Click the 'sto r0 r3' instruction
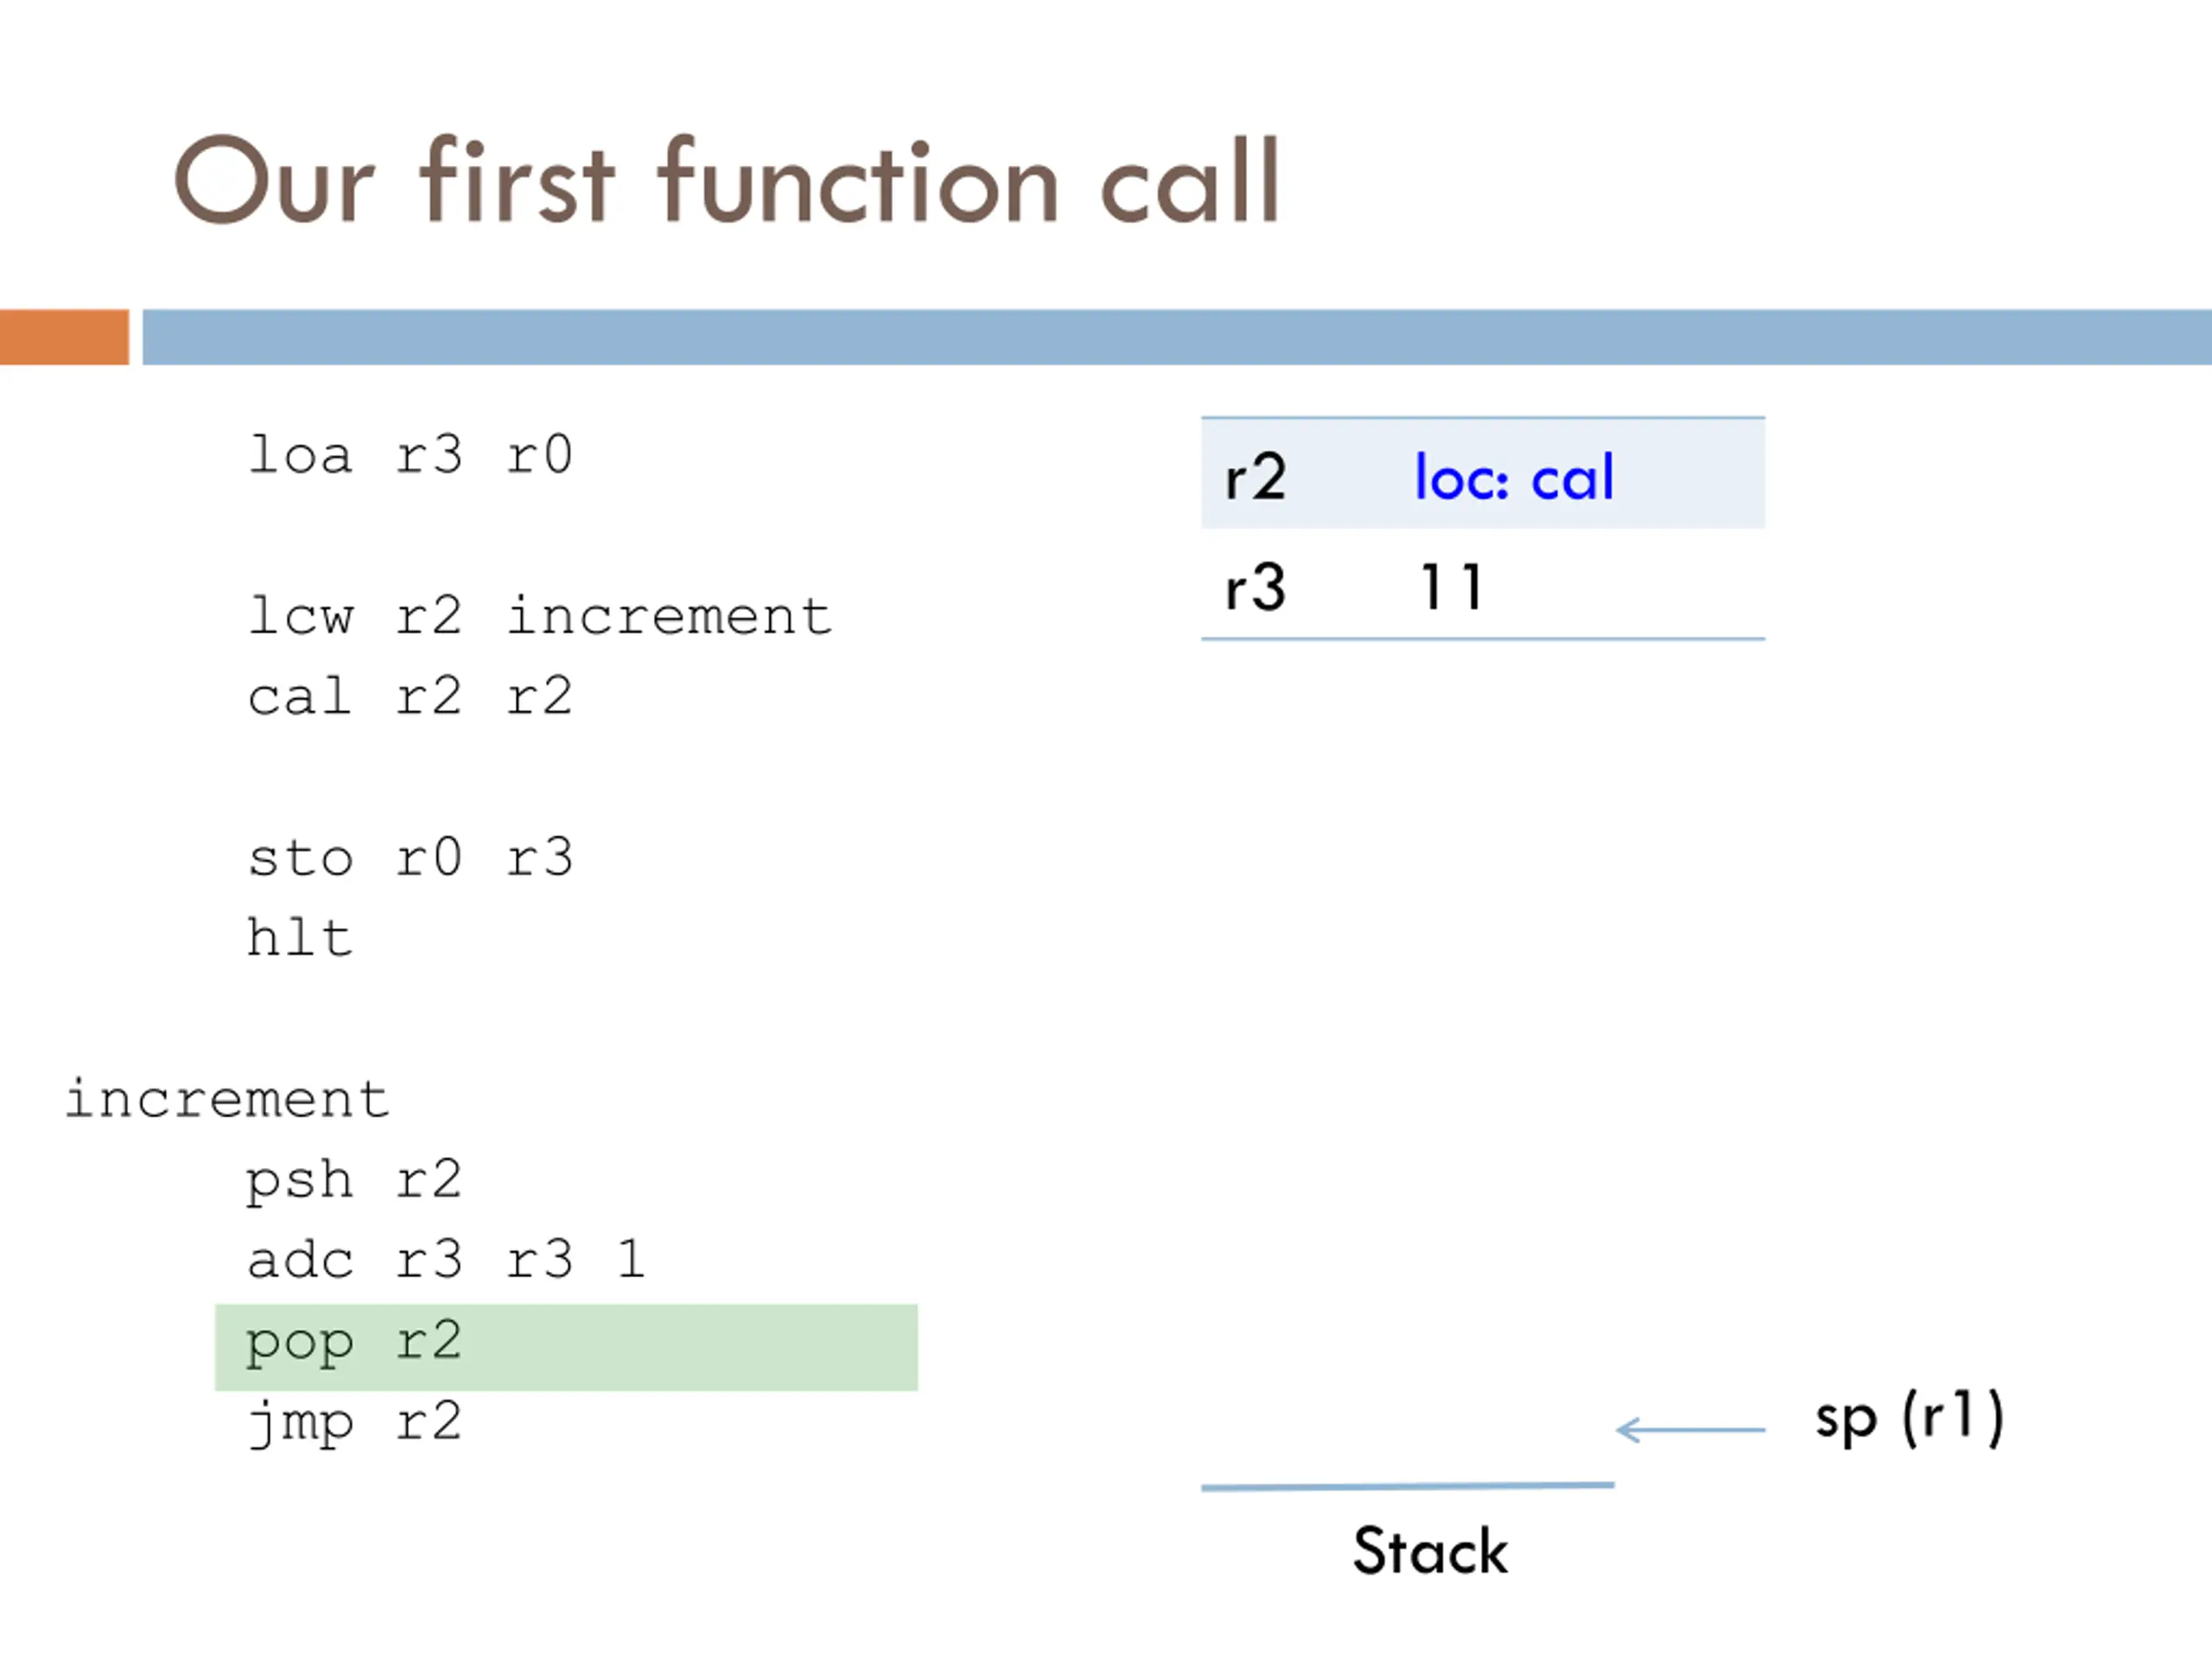The image size is (2212, 1659). (410, 857)
